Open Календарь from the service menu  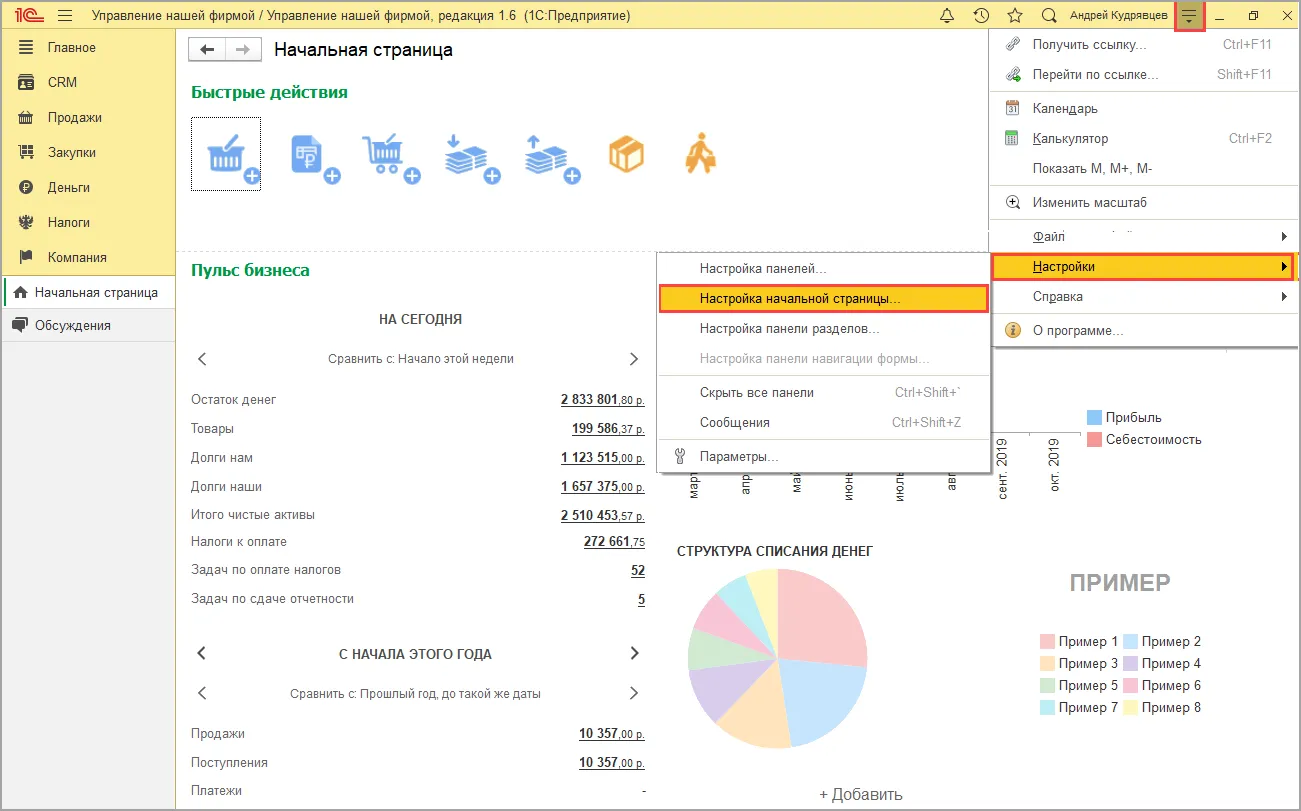[1143, 108]
